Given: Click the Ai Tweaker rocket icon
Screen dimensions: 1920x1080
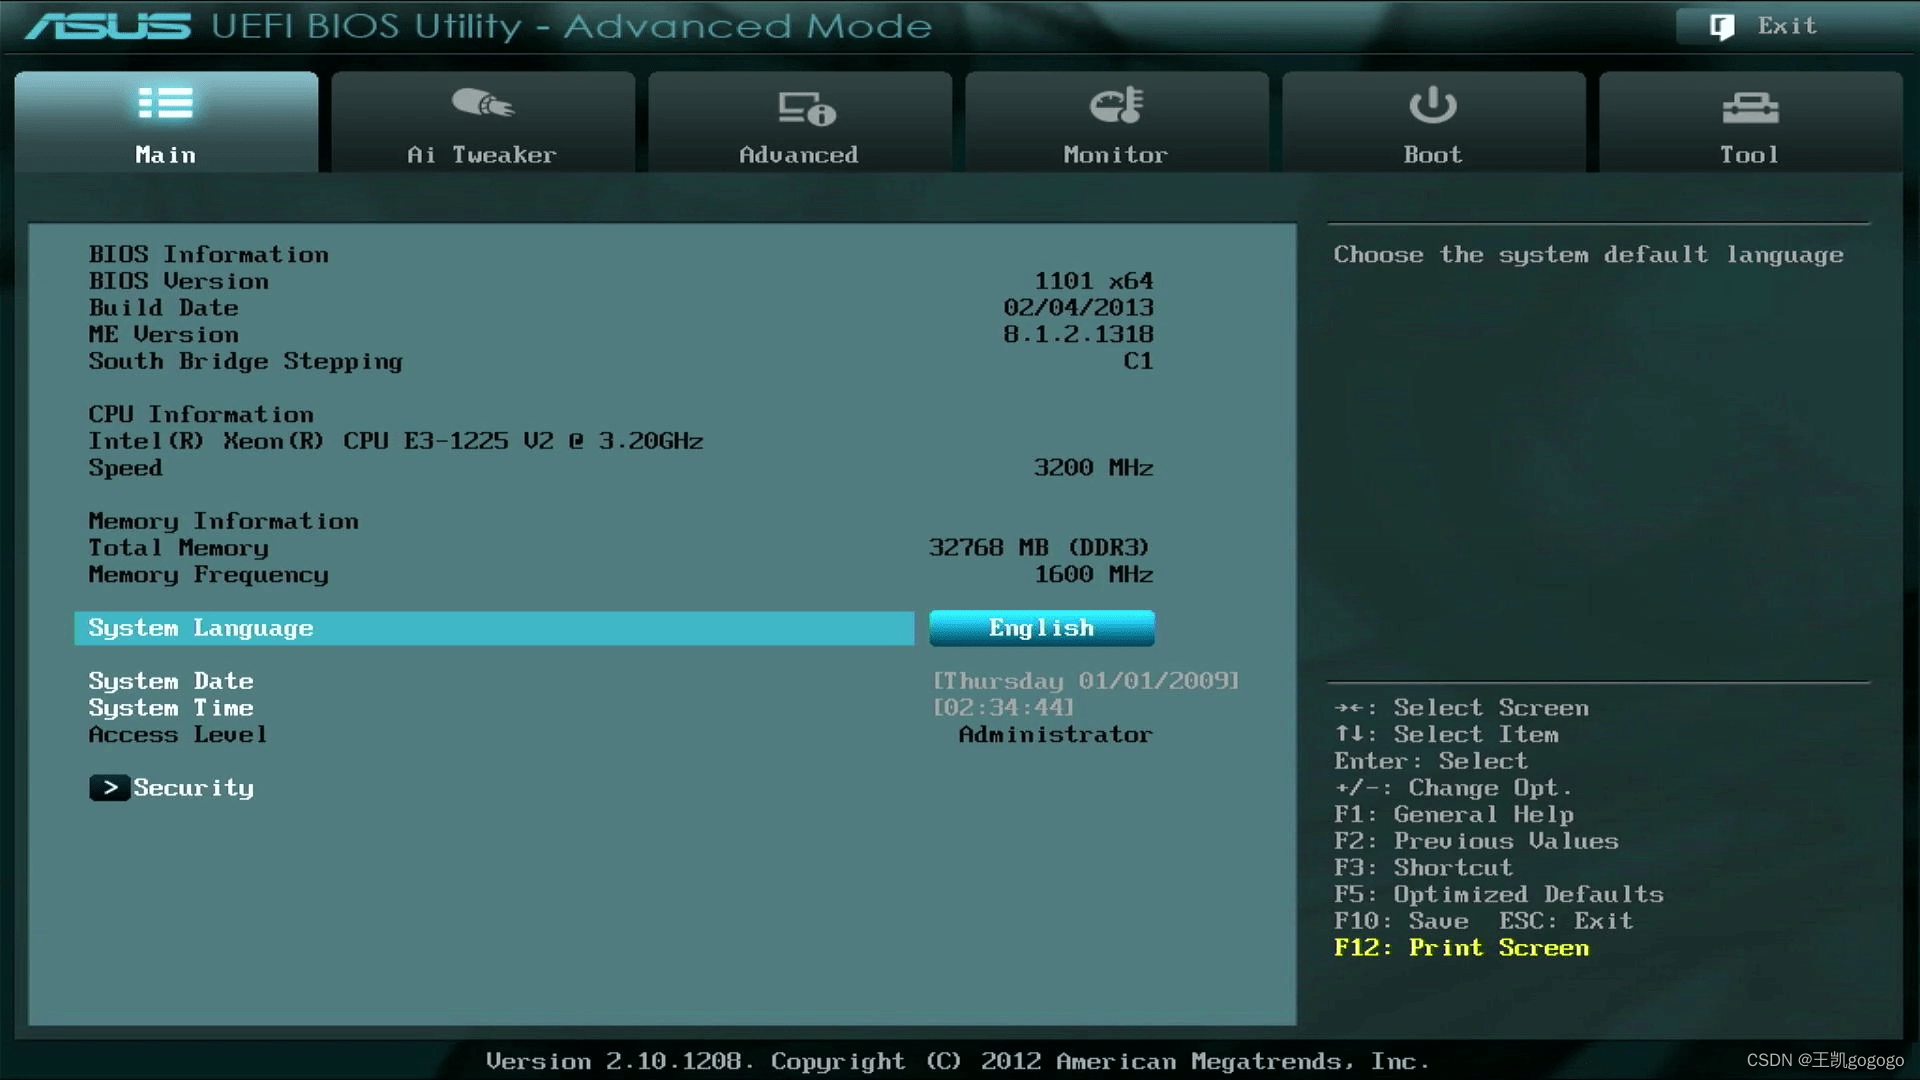Looking at the screenshot, I should pos(483,103).
